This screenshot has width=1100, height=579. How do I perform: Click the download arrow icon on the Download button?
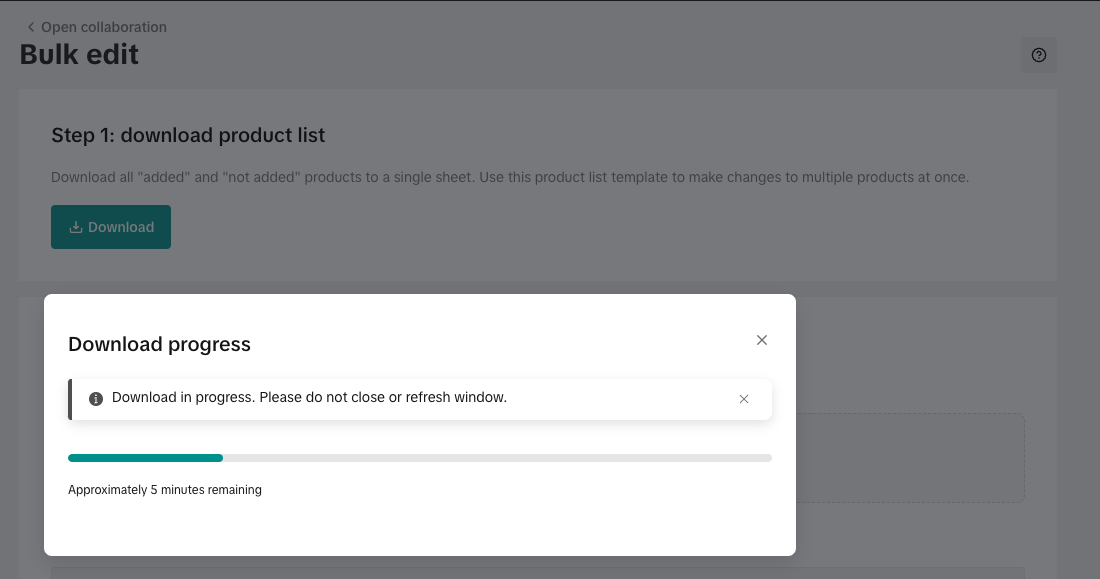(75, 227)
